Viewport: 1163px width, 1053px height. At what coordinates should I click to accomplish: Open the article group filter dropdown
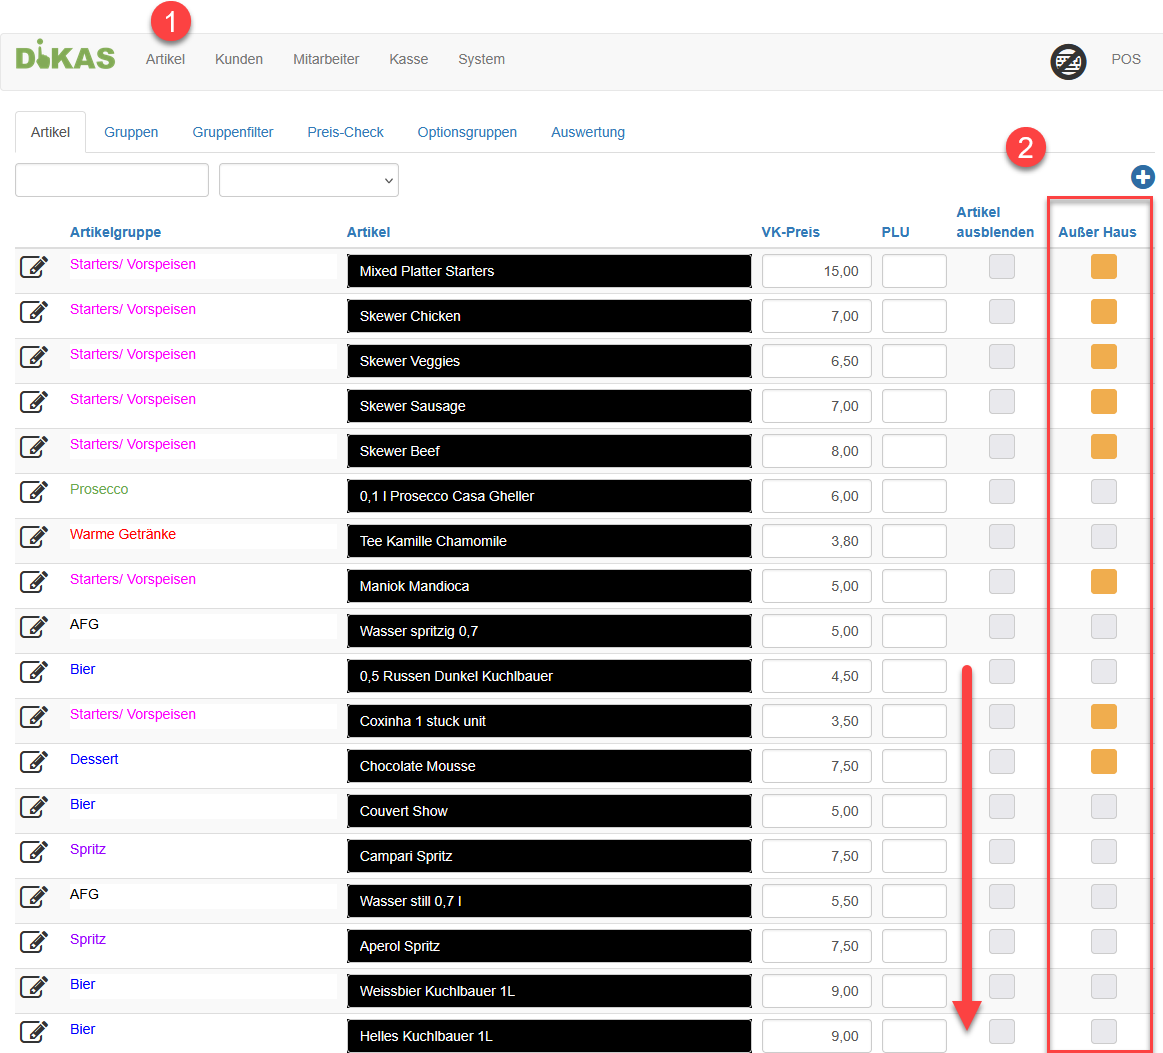(x=308, y=180)
